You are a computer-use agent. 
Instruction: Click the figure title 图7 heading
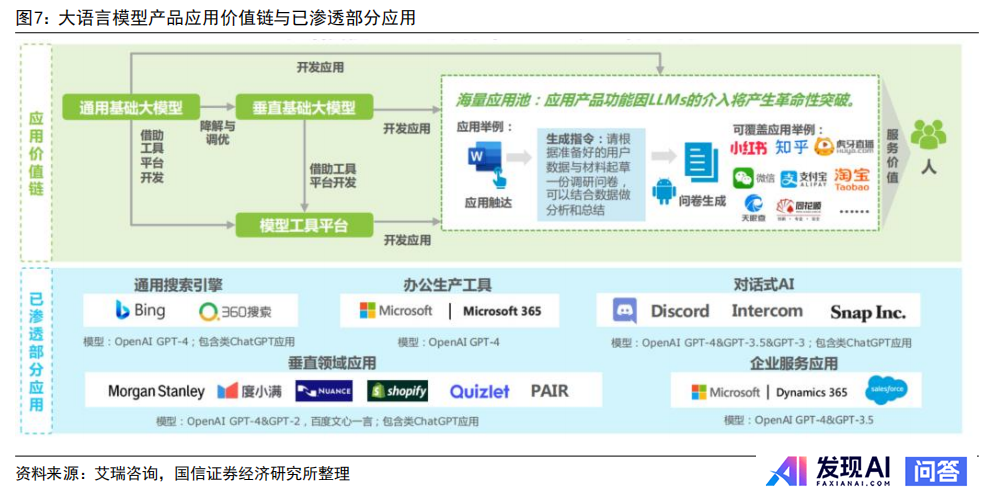[215, 17]
